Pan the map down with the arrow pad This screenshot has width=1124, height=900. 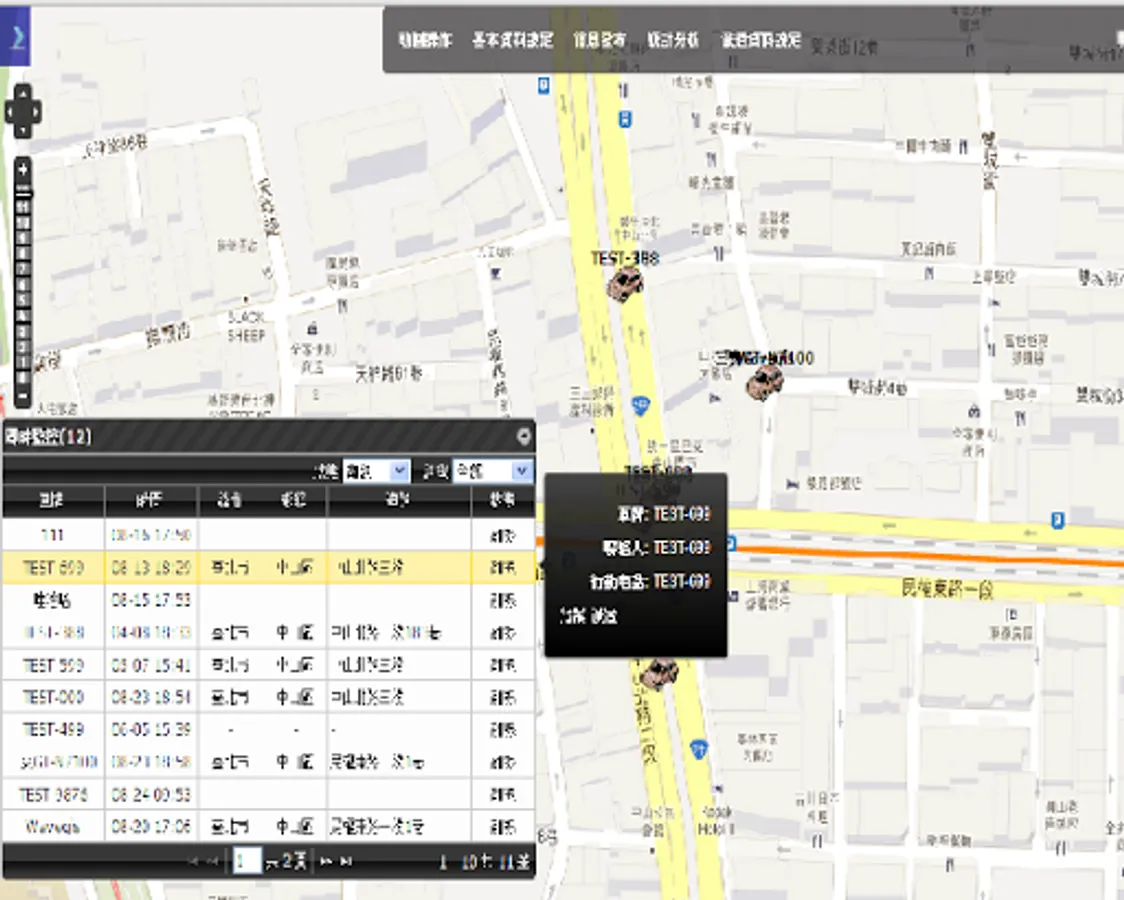click(x=23, y=130)
